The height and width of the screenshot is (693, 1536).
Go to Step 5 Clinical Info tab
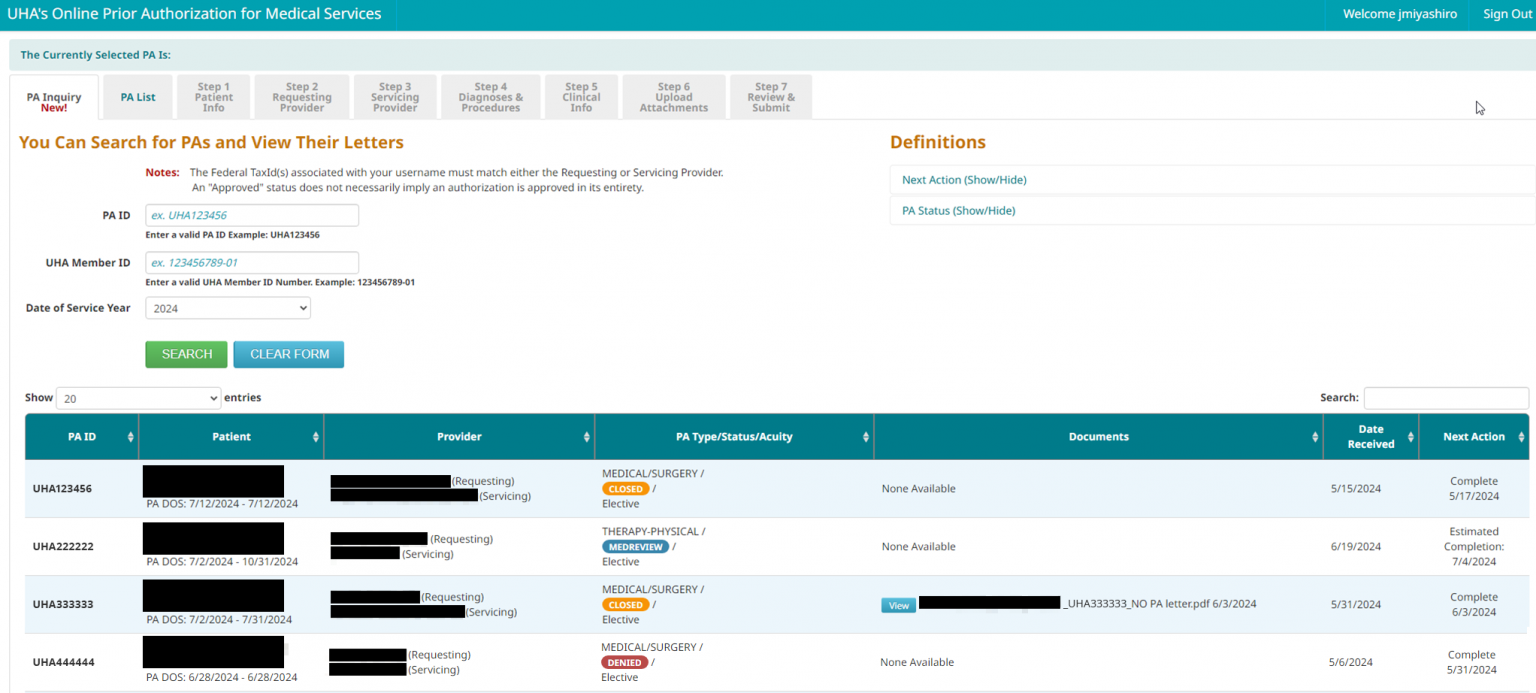click(581, 97)
